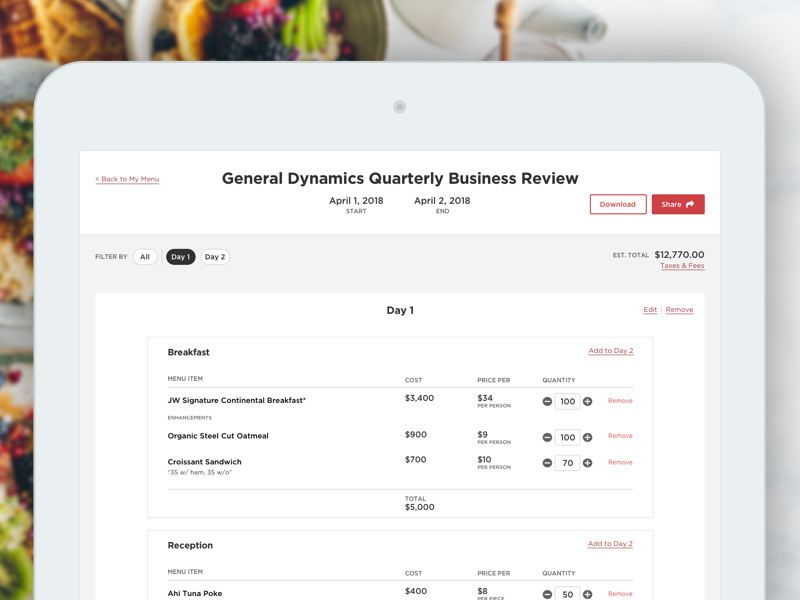Click the Reception section heading

(x=190, y=545)
